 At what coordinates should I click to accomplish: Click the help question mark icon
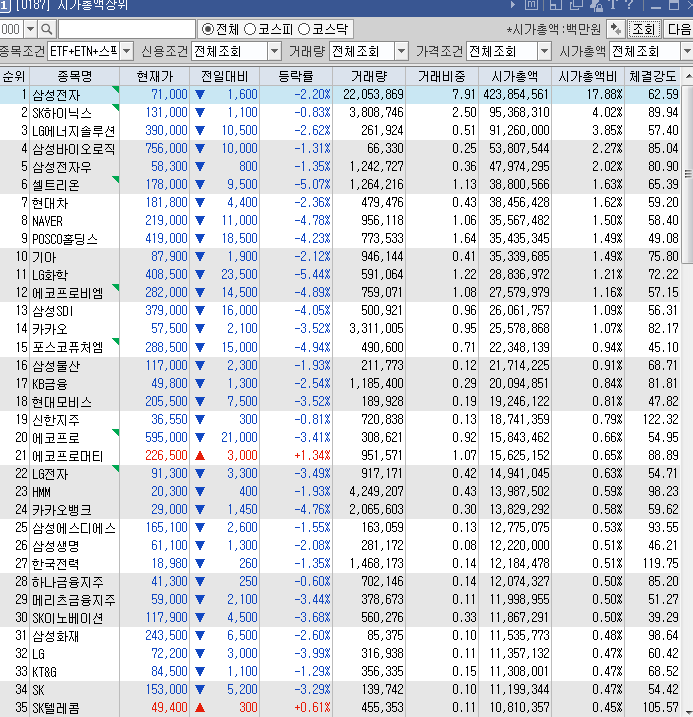pyautogui.click(x=629, y=5)
